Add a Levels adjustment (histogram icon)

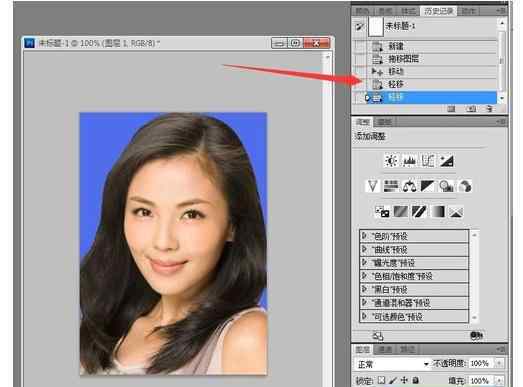(409, 161)
